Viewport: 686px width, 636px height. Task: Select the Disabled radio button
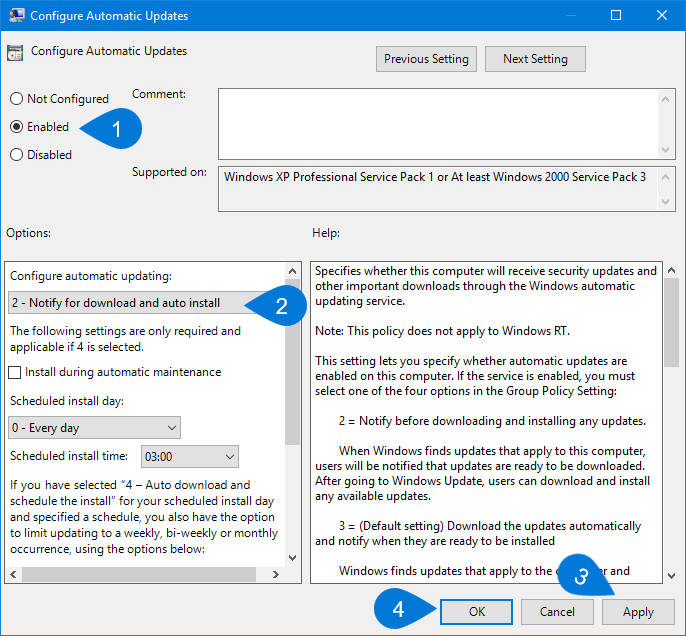17,155
